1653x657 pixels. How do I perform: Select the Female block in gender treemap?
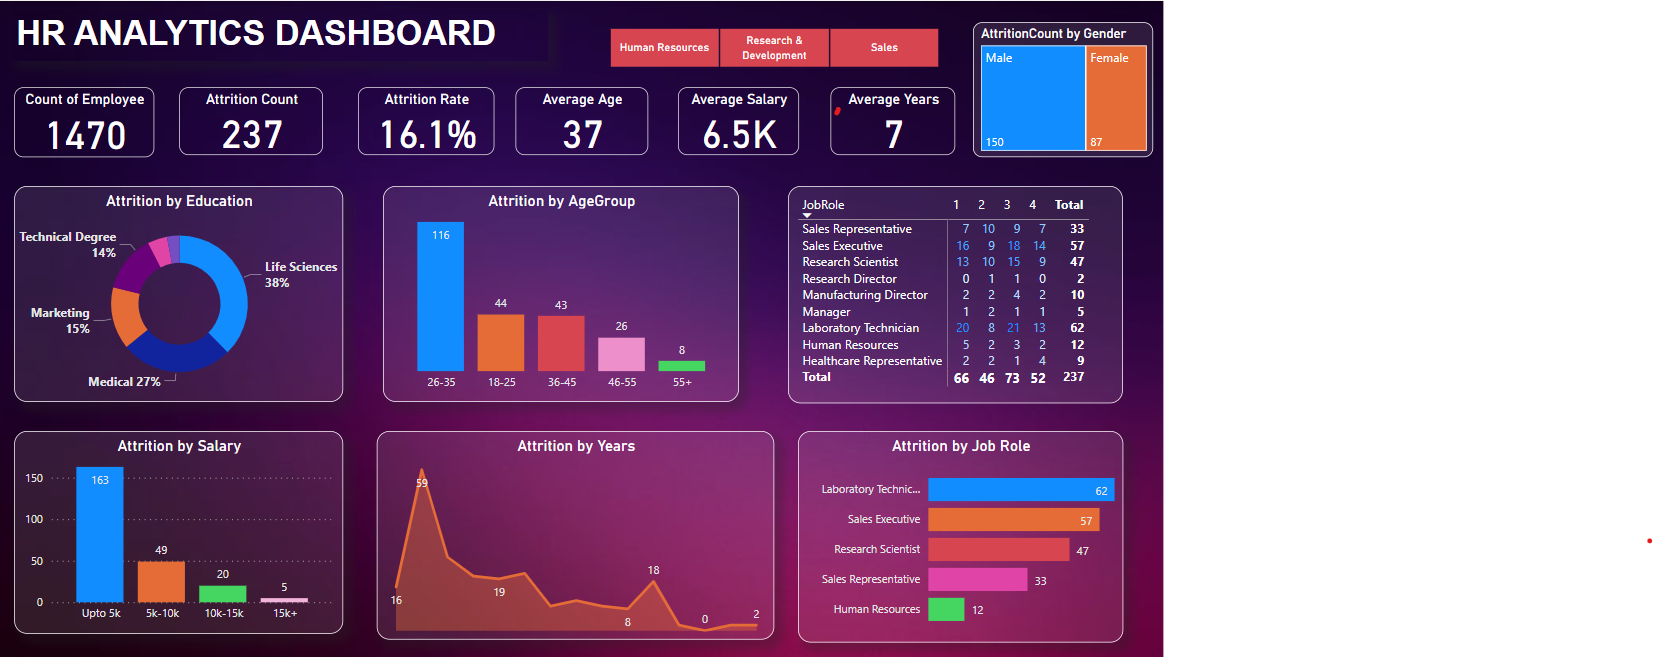pyautogui.click(x=1116, y=98)
